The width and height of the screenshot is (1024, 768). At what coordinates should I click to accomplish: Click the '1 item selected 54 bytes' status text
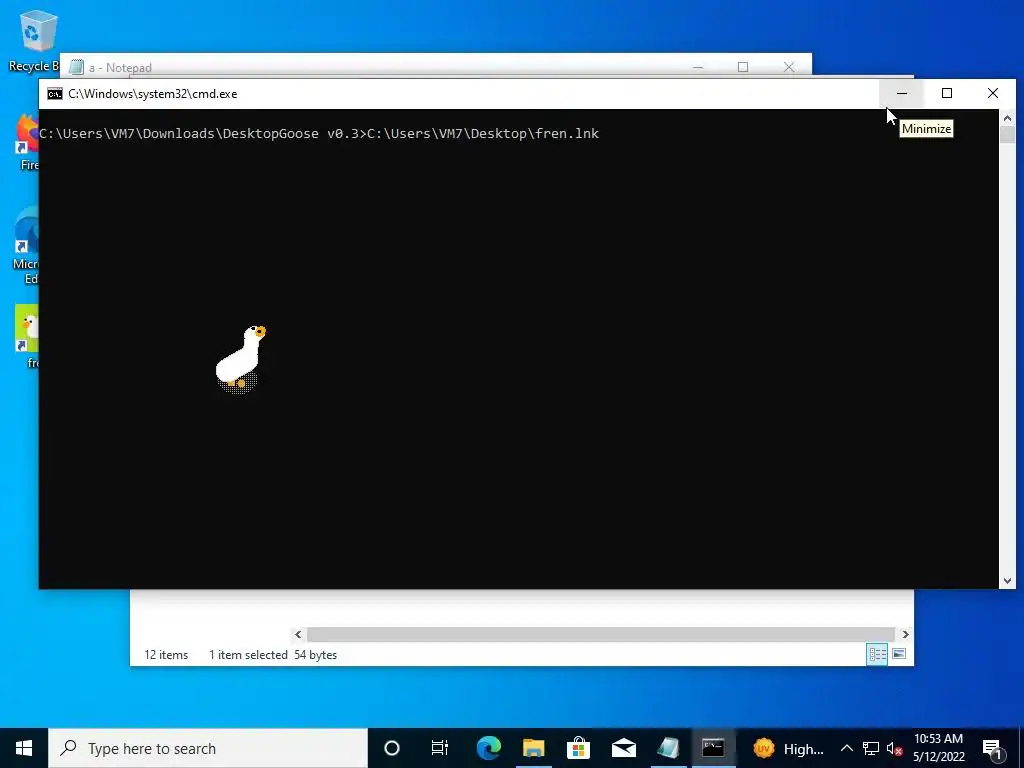click(273, 654)
